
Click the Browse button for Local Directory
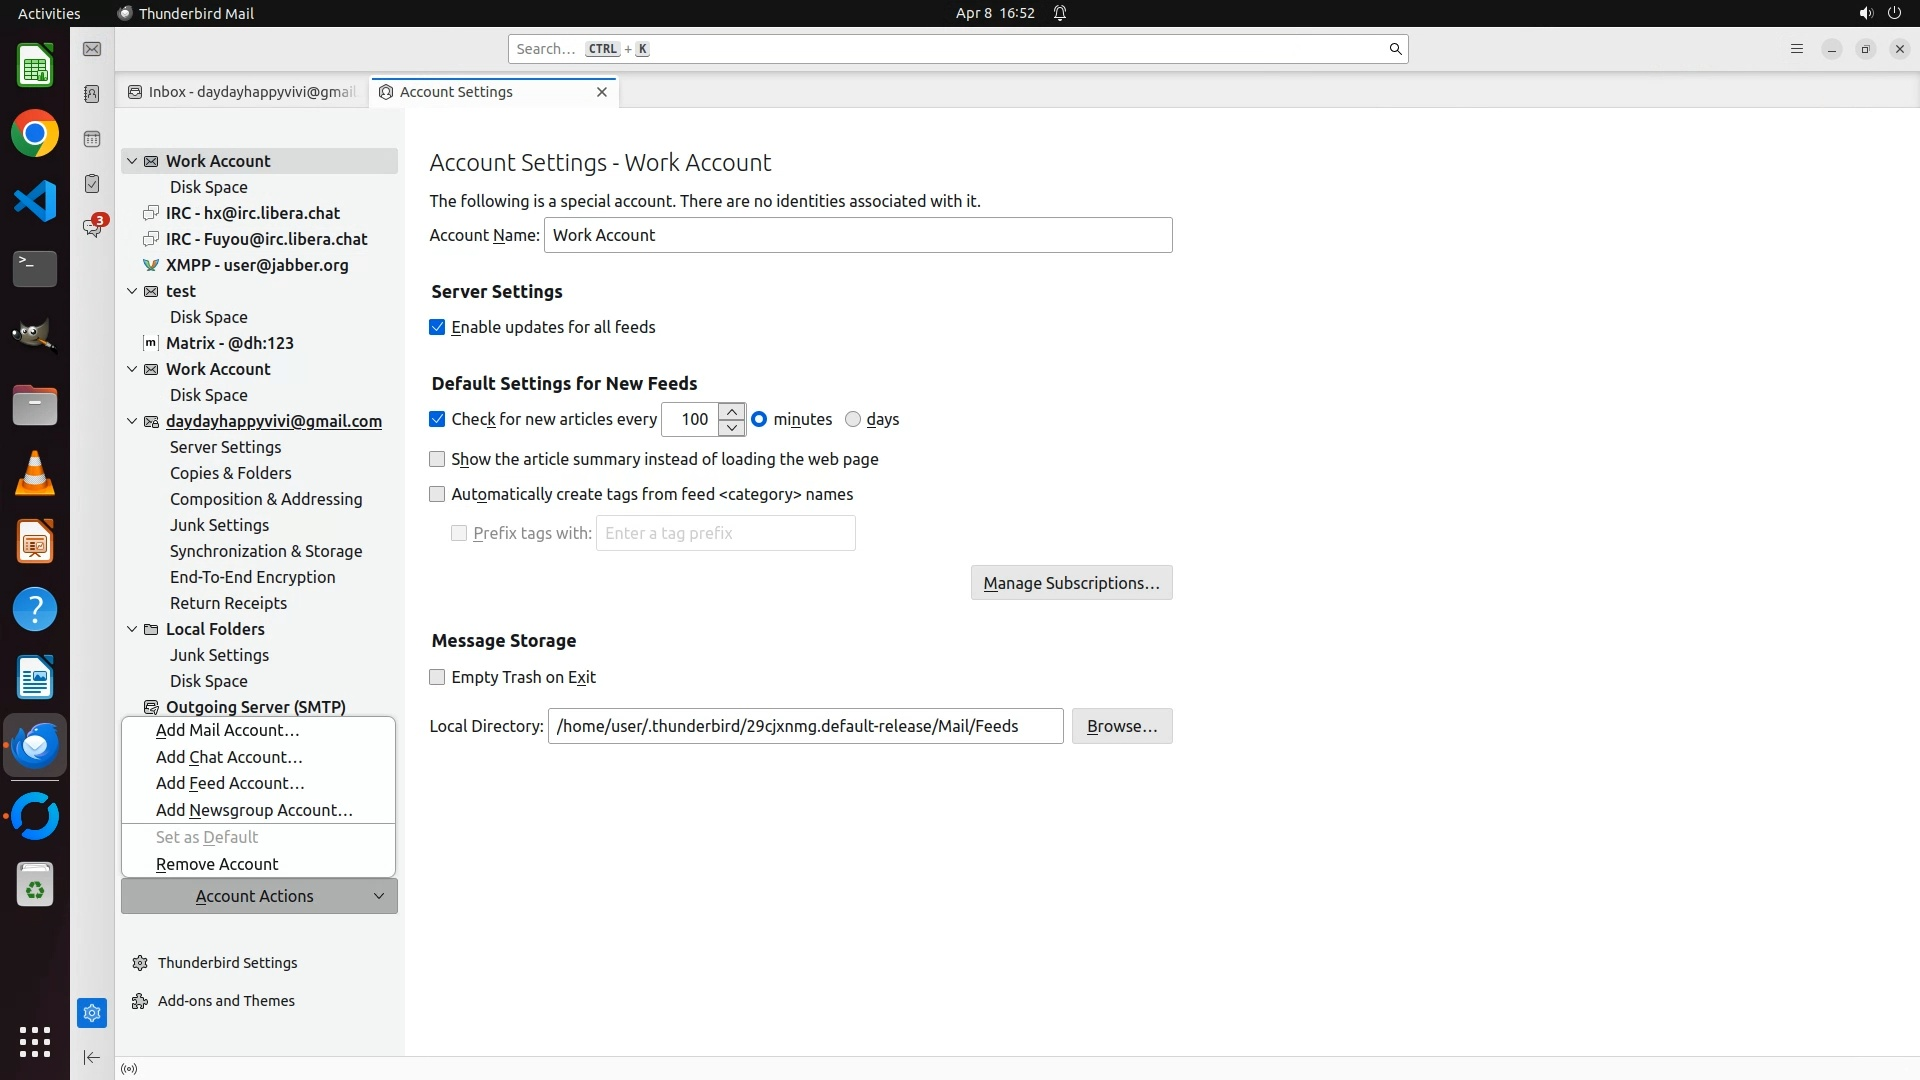point(1121,726)
